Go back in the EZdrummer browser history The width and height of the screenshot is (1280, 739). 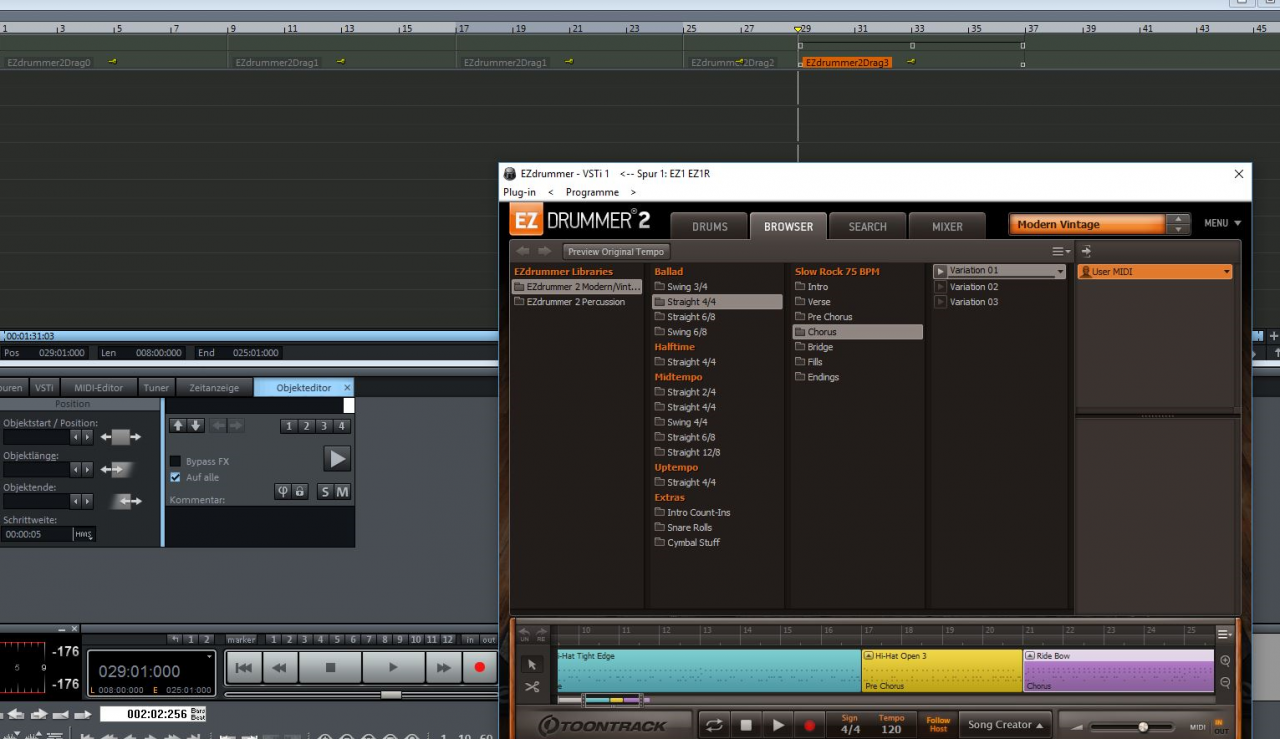(523, 251)
